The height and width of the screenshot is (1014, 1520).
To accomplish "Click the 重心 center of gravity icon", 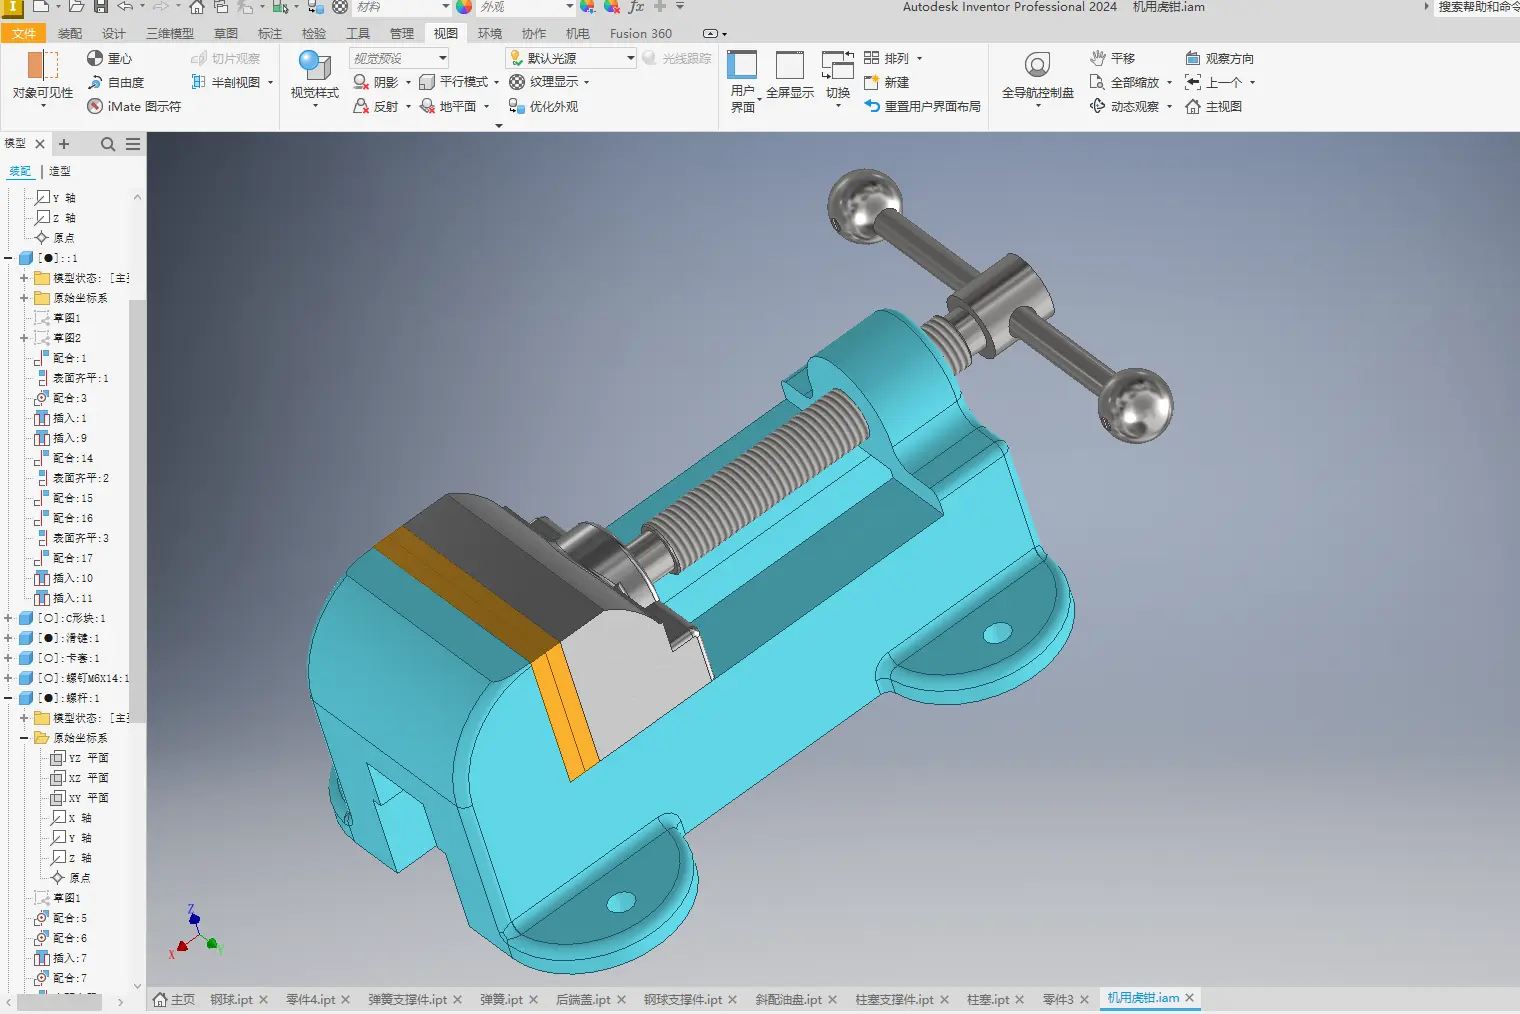I will click(95, 58).
